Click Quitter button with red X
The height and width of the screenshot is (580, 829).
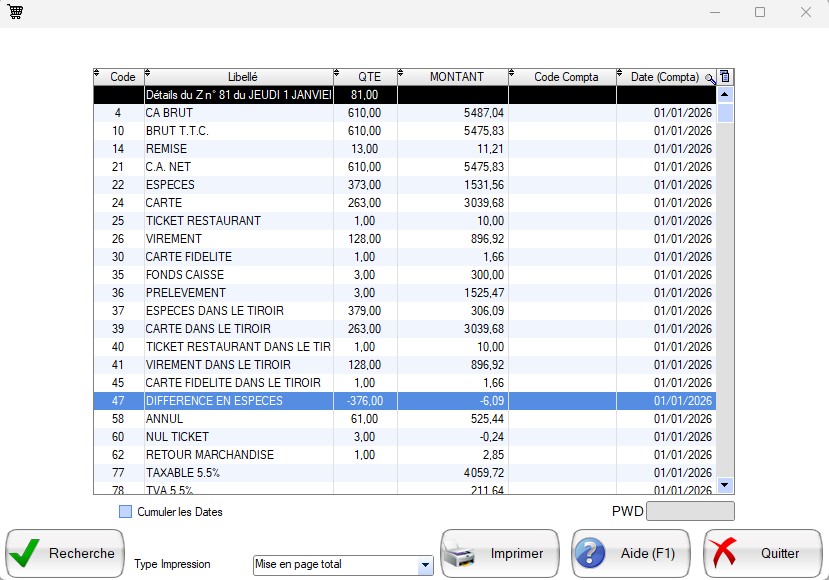763,553
